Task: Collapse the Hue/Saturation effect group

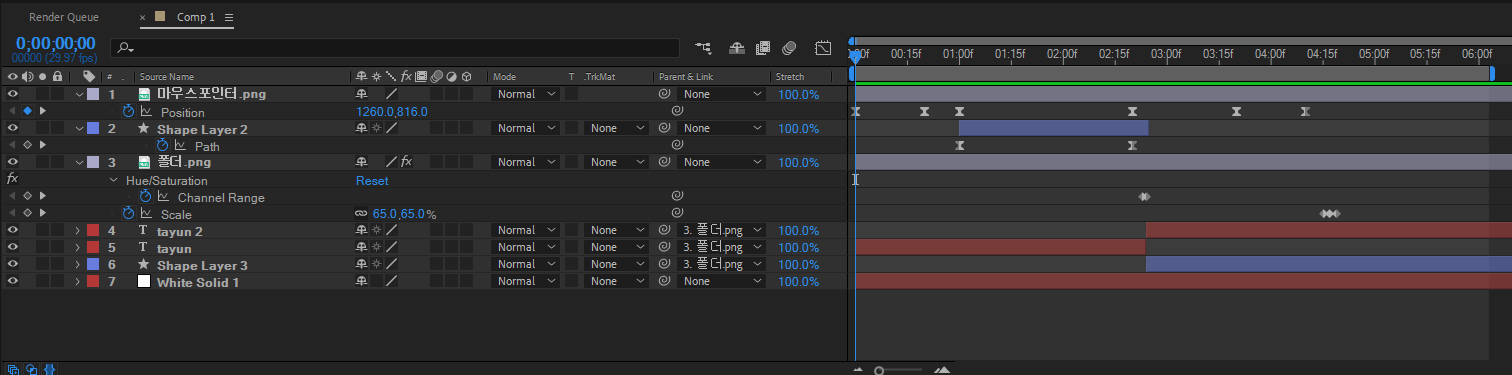Action: pyautogui.click(x=114, y=180)
